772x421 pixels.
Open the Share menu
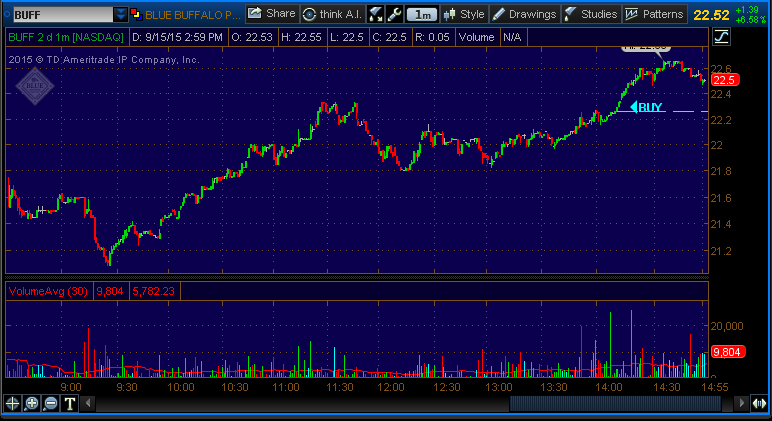click(x=272, y=14)
